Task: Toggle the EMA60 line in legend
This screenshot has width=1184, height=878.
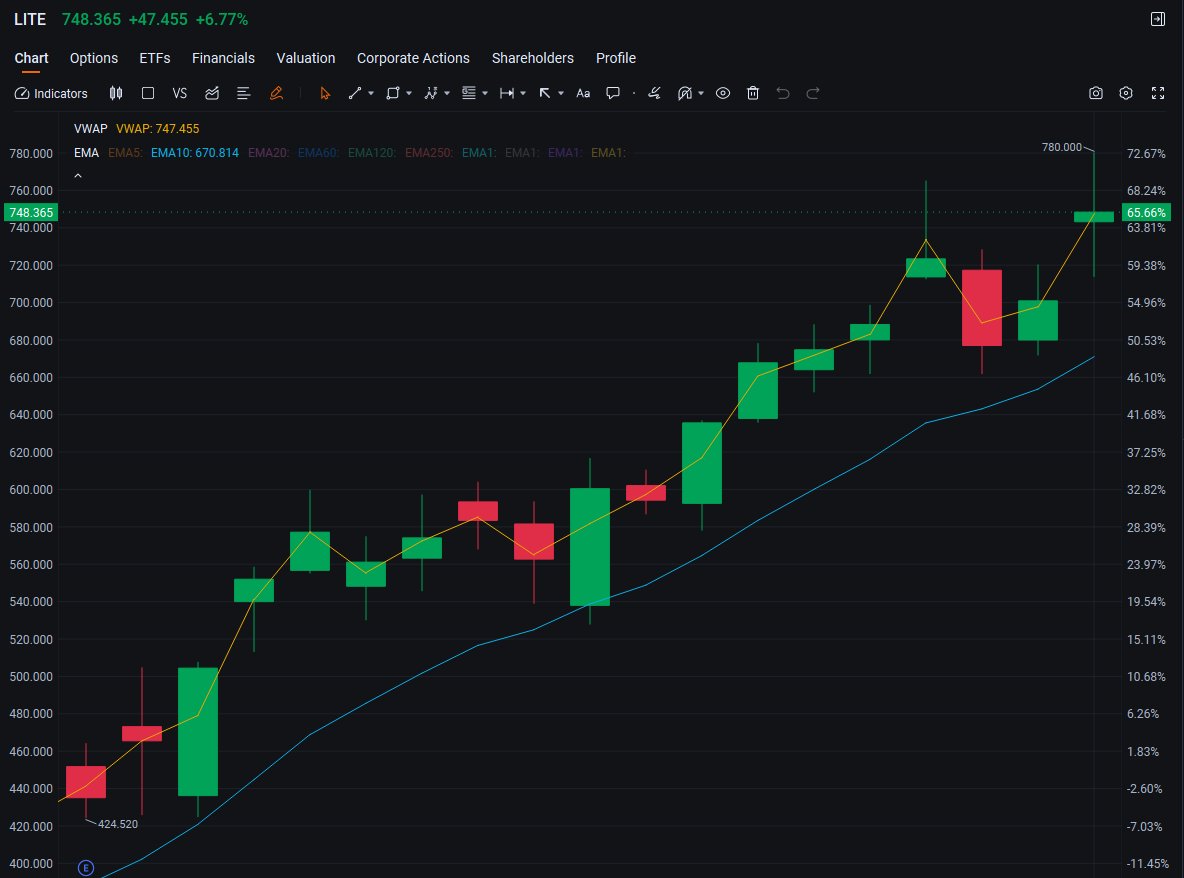Action: [318, 153]
